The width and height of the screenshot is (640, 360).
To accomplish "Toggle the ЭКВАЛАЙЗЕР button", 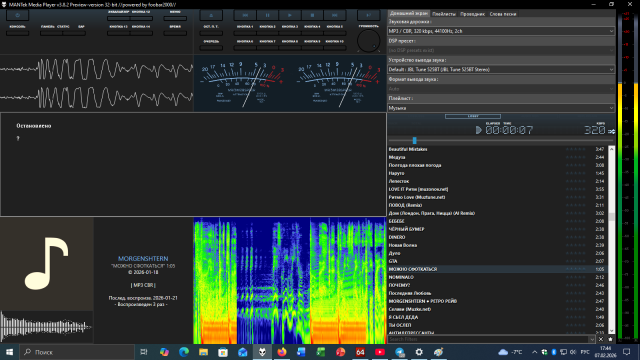I will (118, 18).
